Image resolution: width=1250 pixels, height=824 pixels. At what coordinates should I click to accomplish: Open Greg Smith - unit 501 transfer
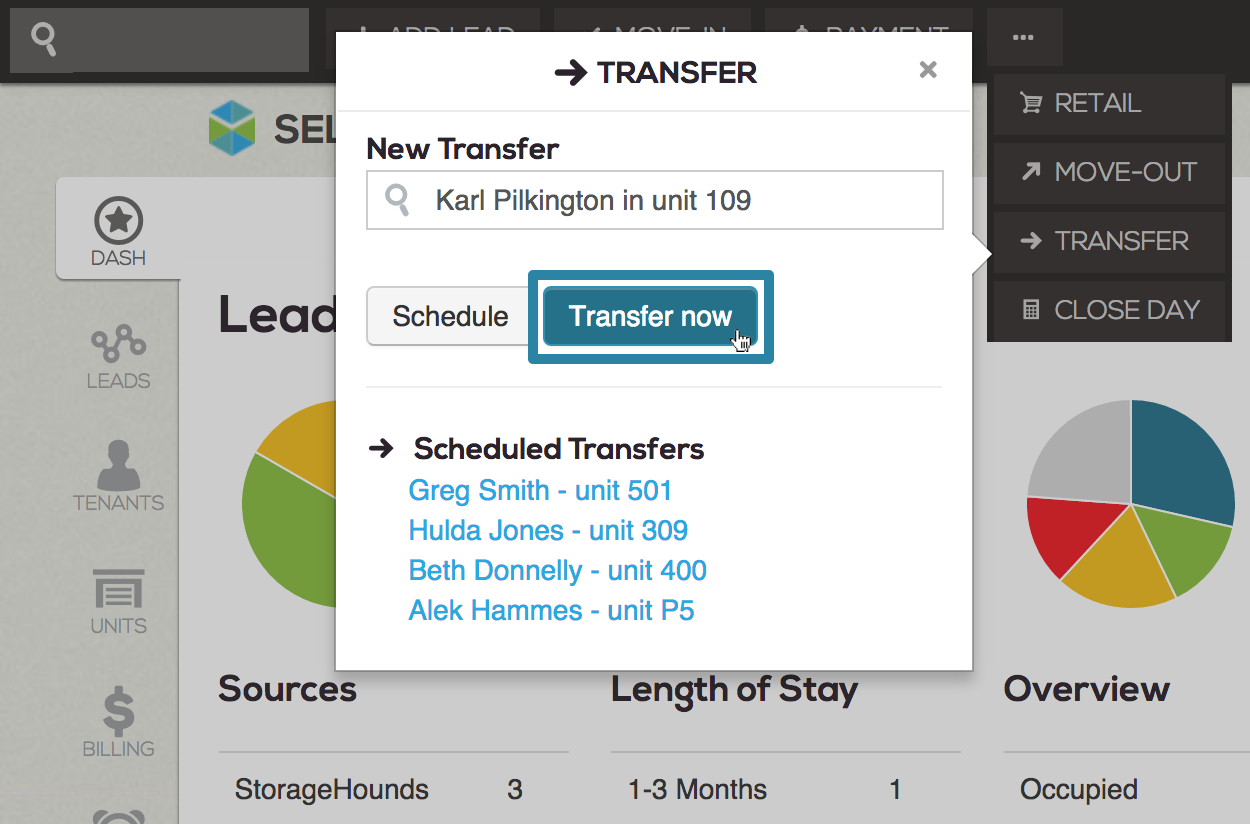coord(540,491)
